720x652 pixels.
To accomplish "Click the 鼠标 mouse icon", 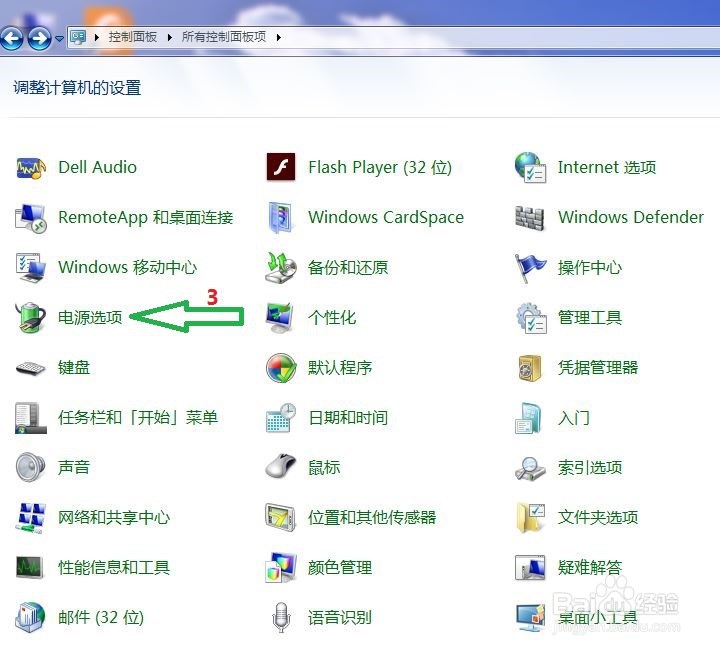I will [x=281, y=466].
